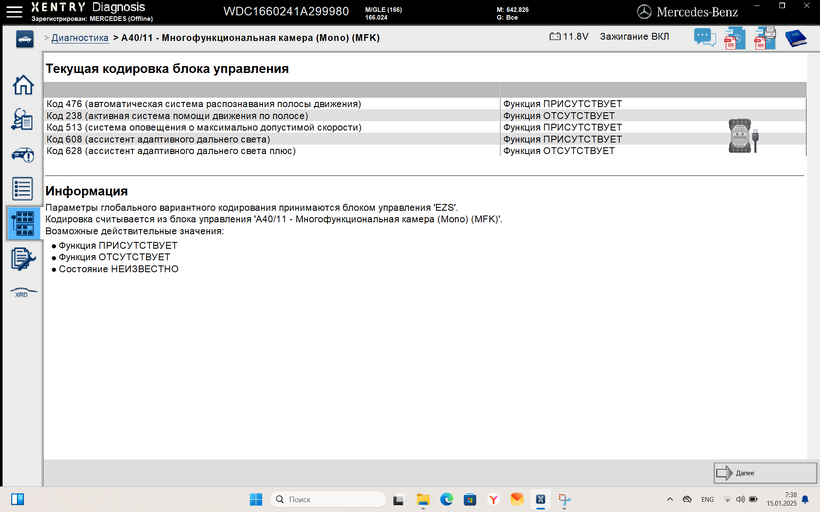Select row Код 628 adaptive high beam plus
820x512 pixels.
pos(425,151)
